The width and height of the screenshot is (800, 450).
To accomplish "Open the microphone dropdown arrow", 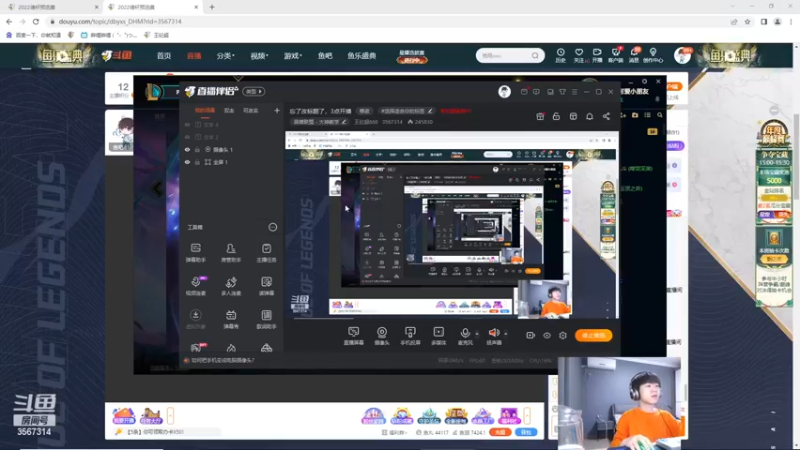I will [477, 334].
